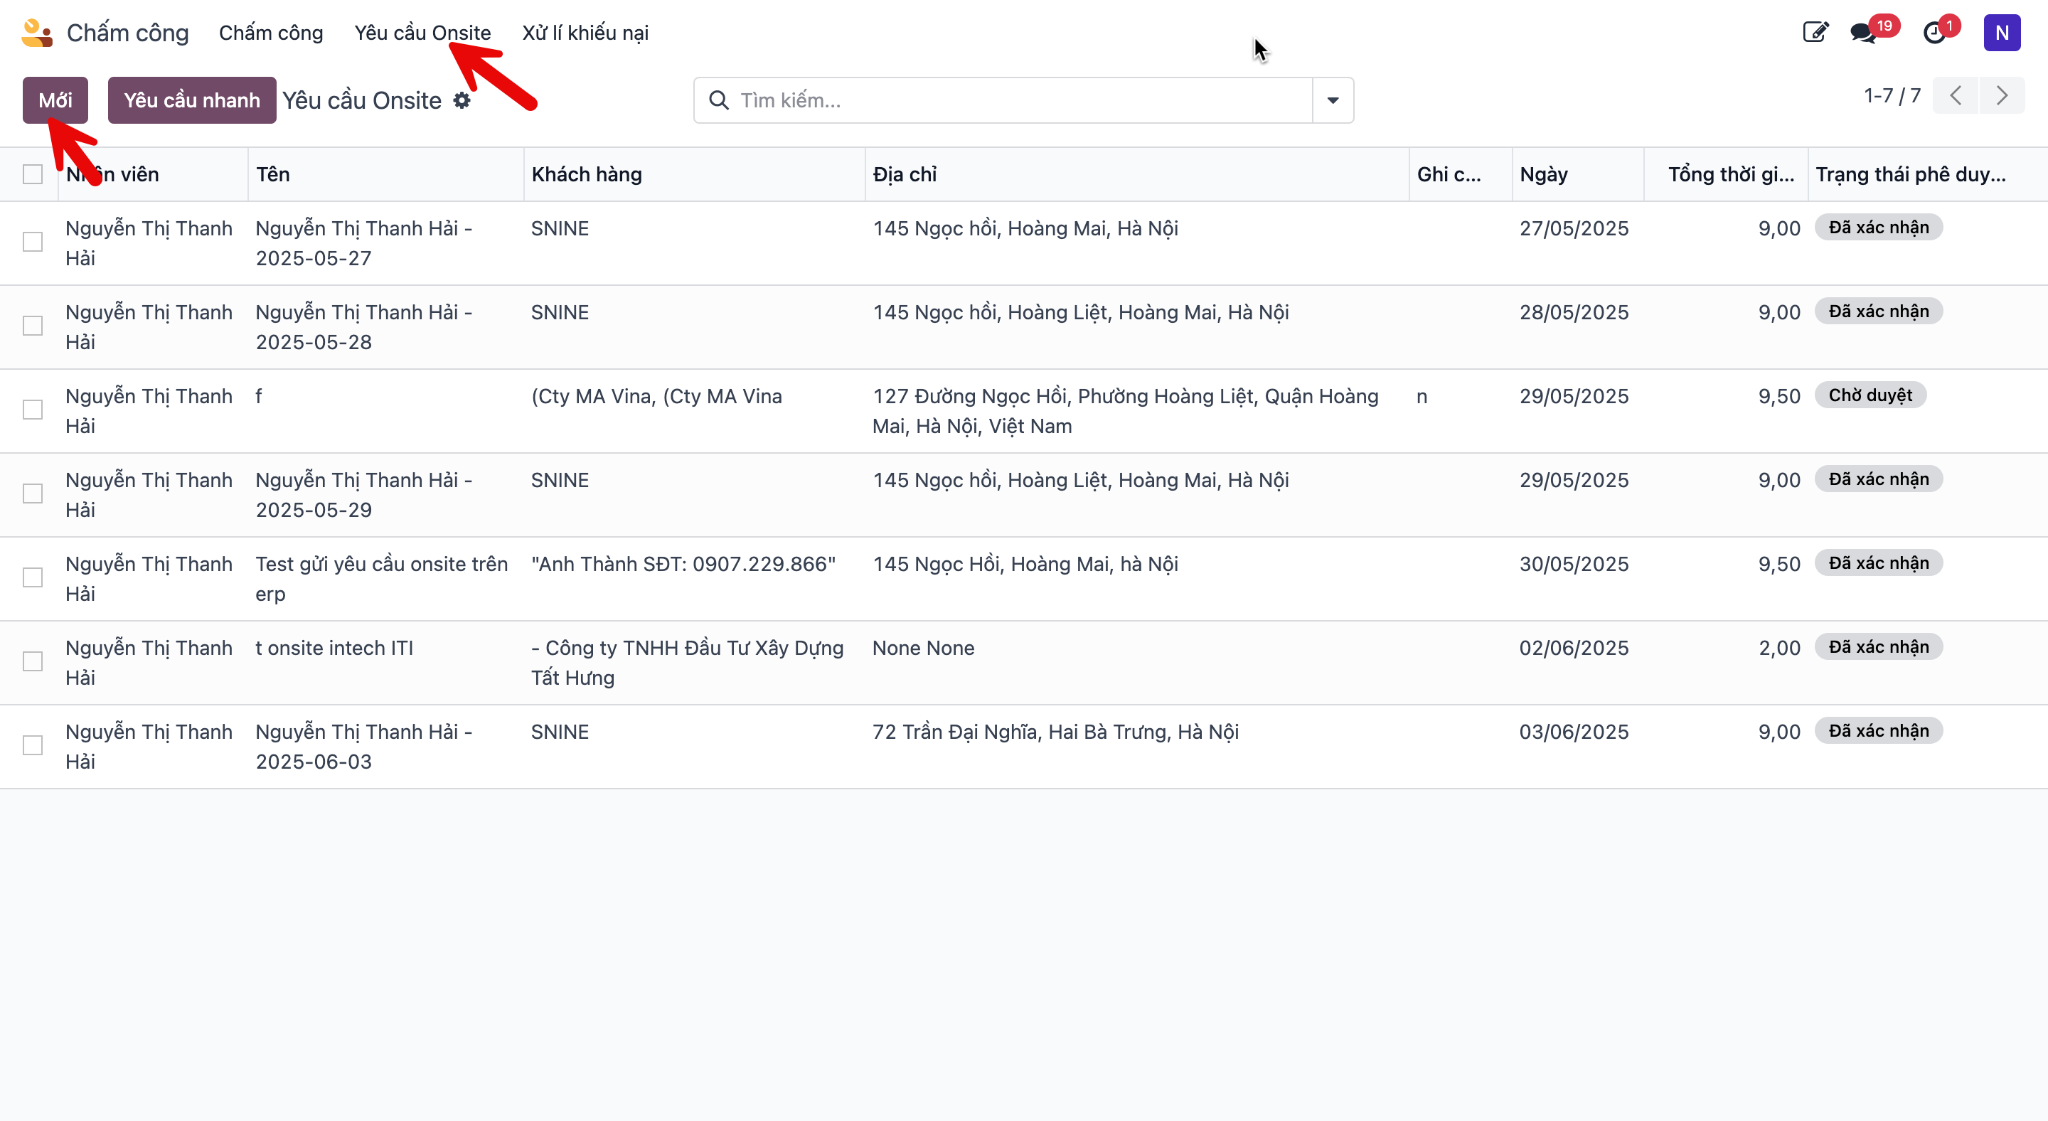Click the pager 1-7 / 7 counter
Image resolution: width=2048 pixels, height=1121 pixels.
pyautogui.click(x=1892, y=96)
